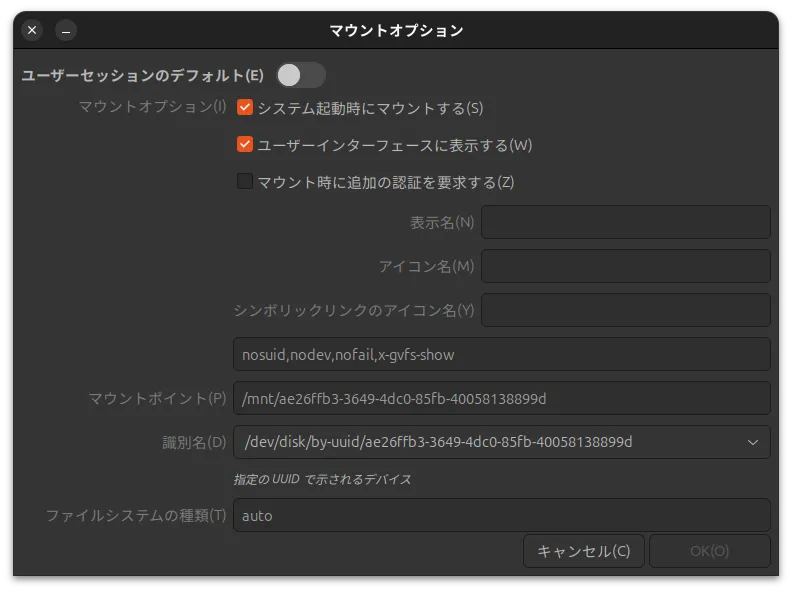Click the 表示名 input field
Screen dimensions: 792x592
coord(626,222)
